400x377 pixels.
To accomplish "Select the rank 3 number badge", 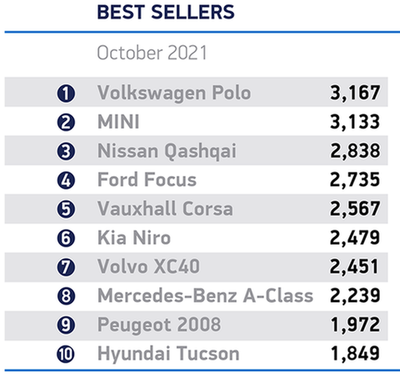I will tap(66, 151).
